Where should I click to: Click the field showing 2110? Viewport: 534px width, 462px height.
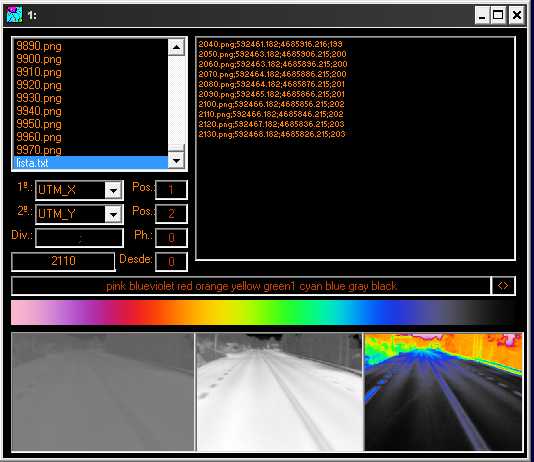[x=63, y=261]
